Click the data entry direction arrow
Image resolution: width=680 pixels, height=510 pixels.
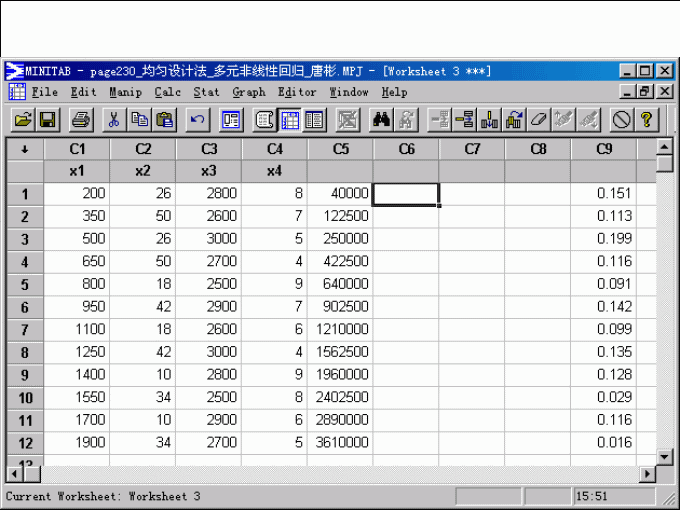click(x=25, y=149)
